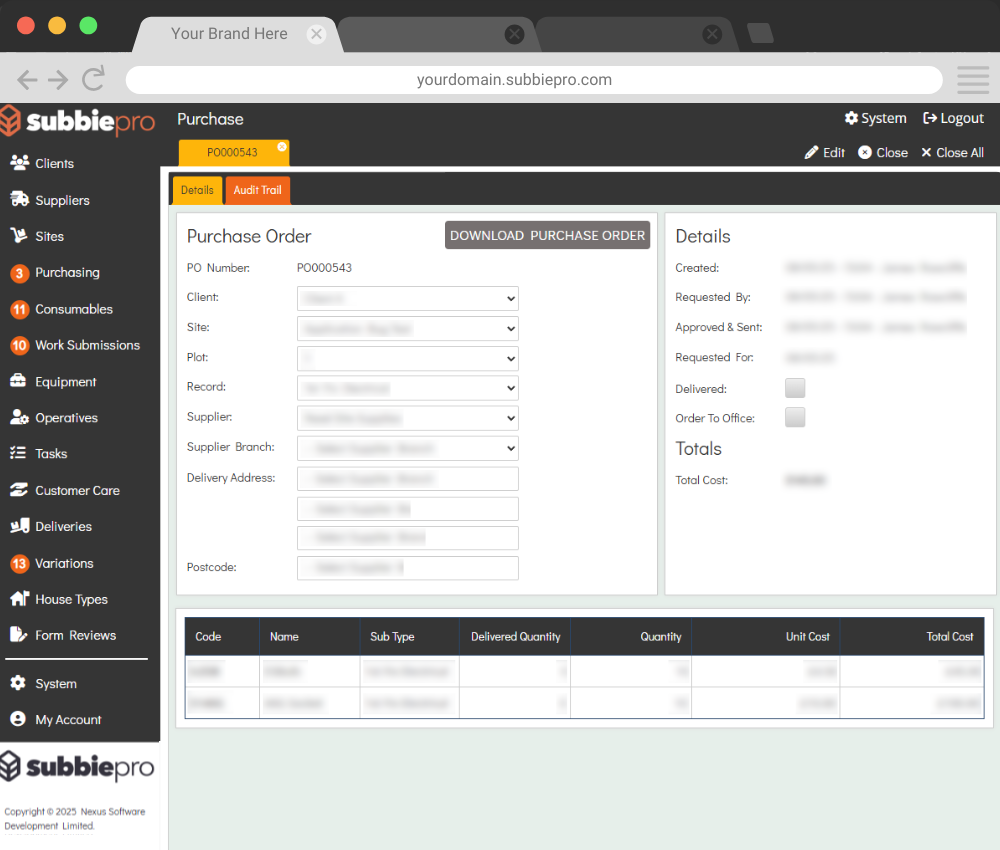Click the Purchasing badge showing 3
This screenshot has height=850, width=1000.
tap(19, 273)
